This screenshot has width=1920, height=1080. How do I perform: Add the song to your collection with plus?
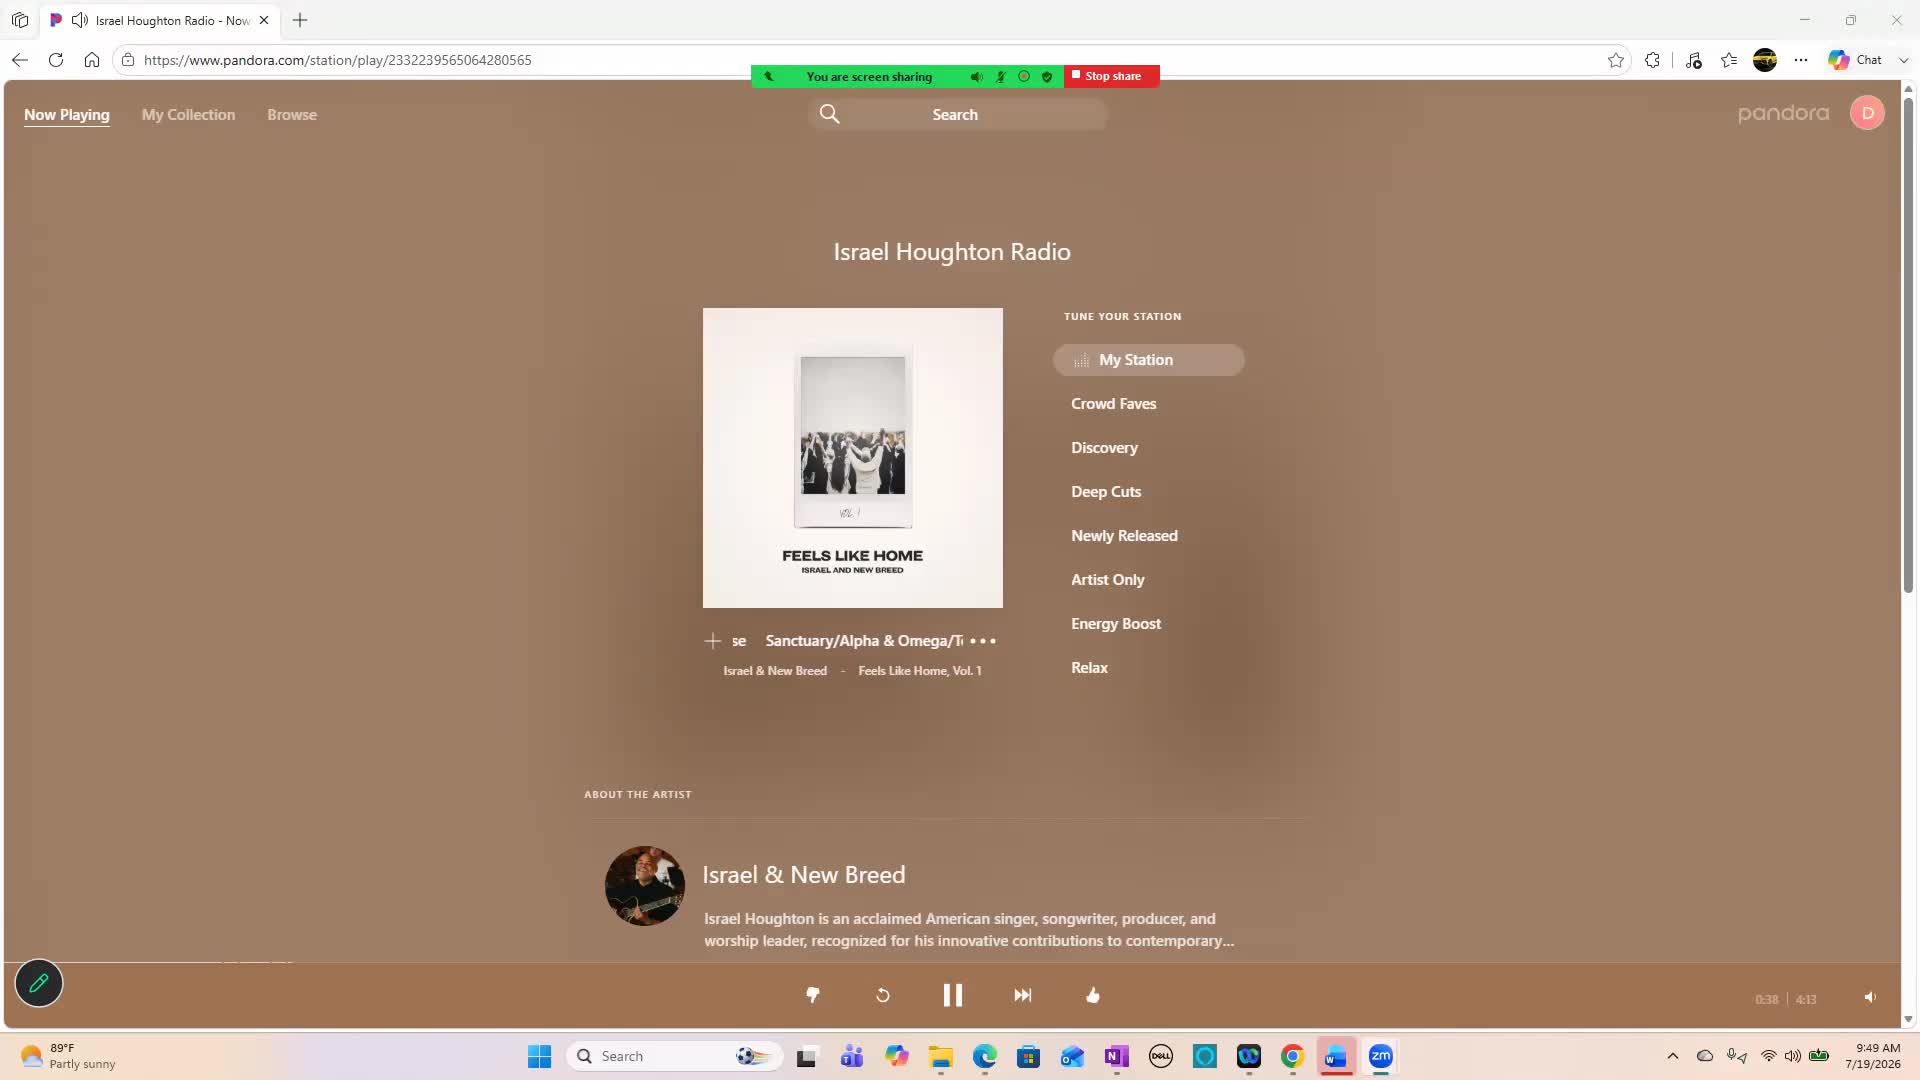tap(713, 641)
